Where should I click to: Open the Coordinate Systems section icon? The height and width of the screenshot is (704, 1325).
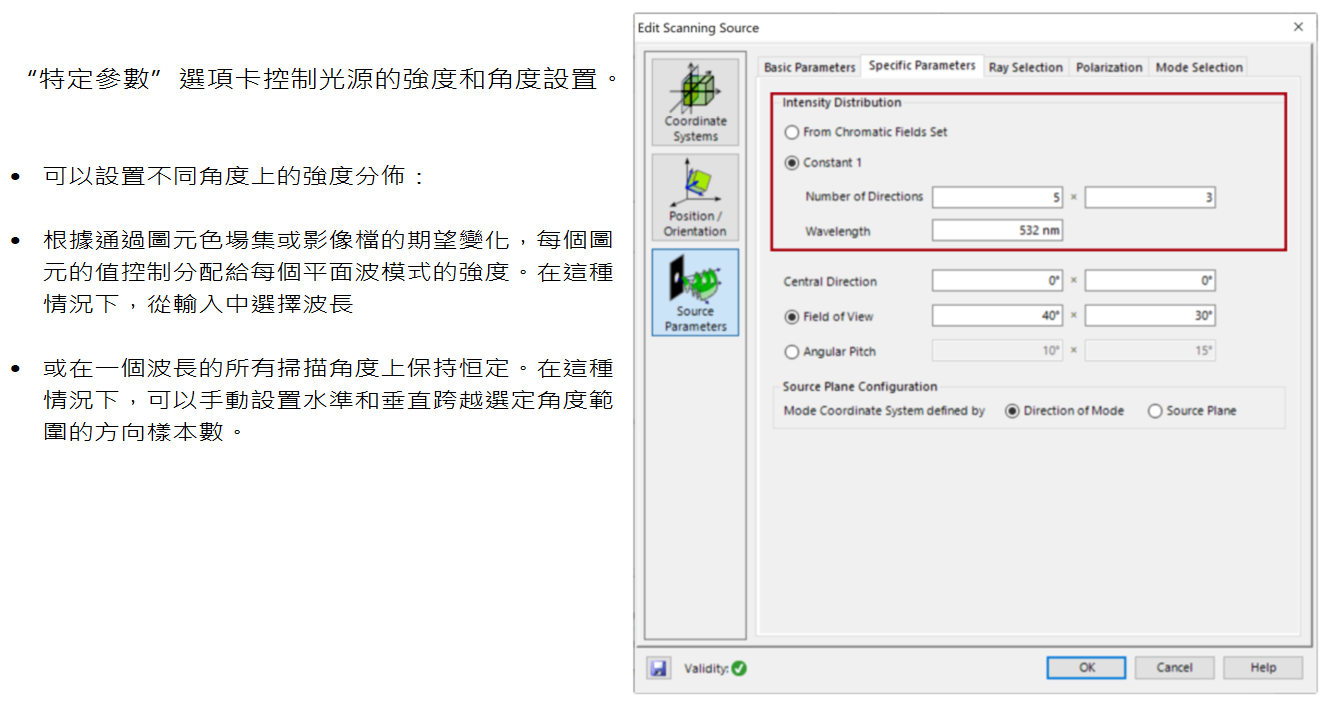[695, 102]
